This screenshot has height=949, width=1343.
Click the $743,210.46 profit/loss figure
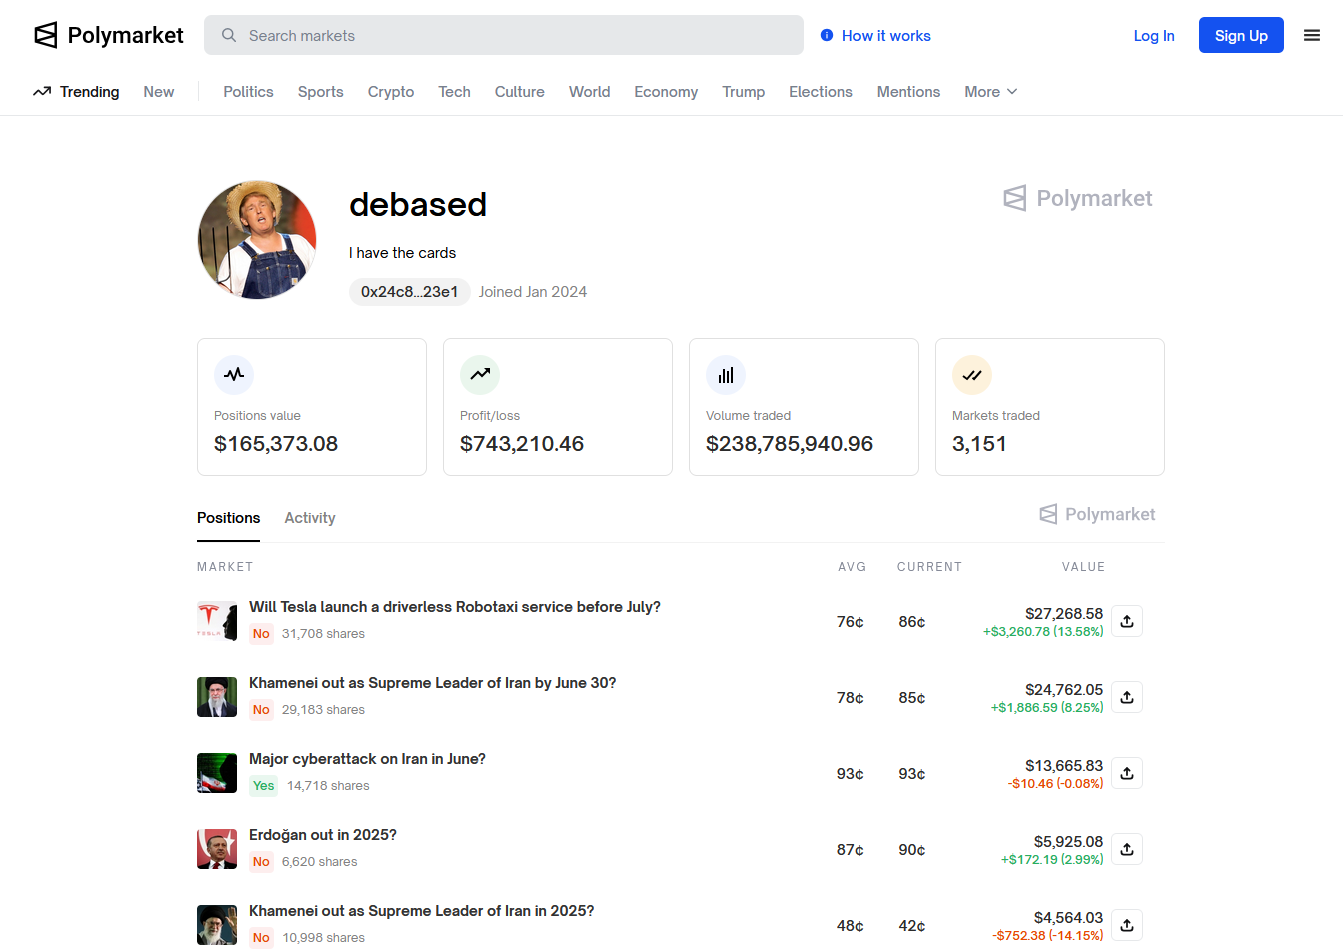(522, 443)
